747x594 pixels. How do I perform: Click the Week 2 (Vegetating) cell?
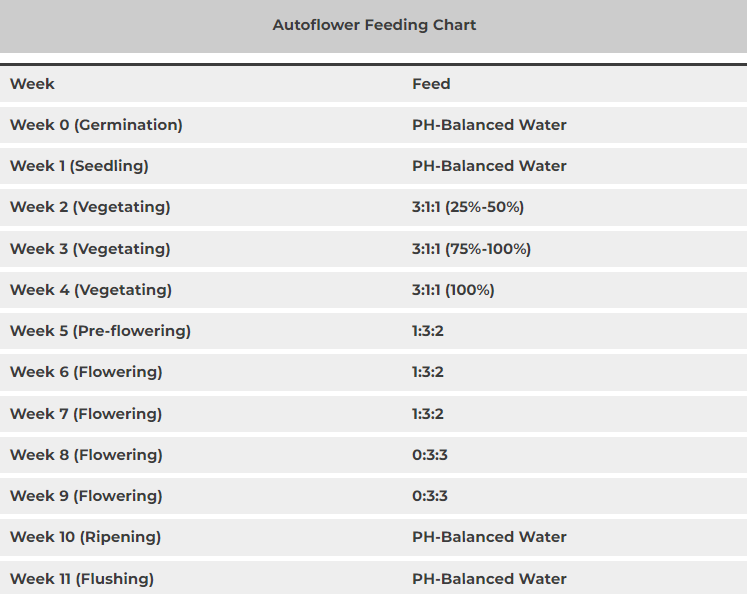(x=90, y=207)
